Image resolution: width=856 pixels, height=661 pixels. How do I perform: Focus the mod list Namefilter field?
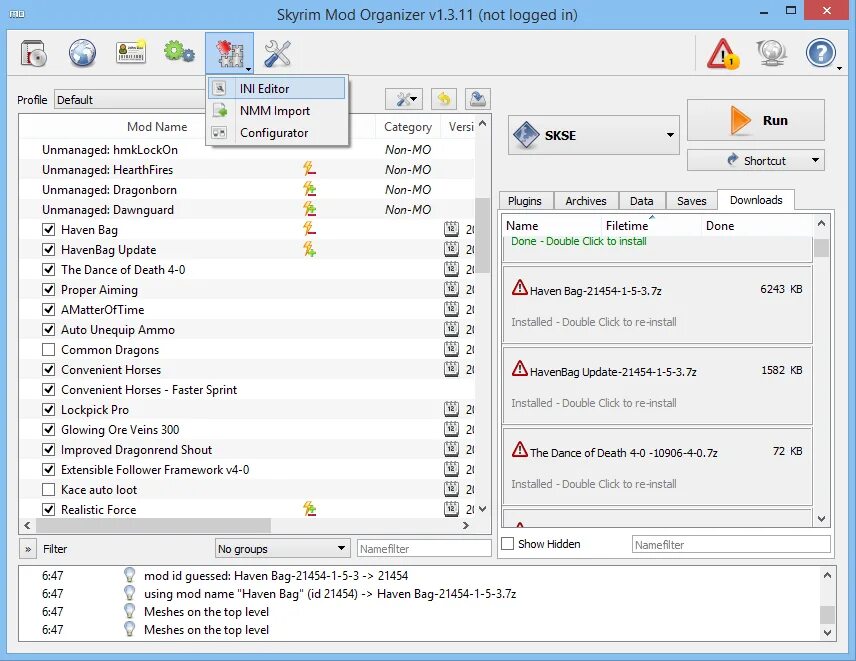coord(424,549)
